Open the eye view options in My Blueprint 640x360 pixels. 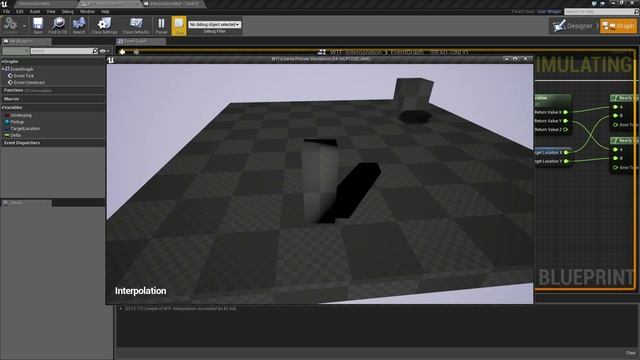tap(104, 51)
